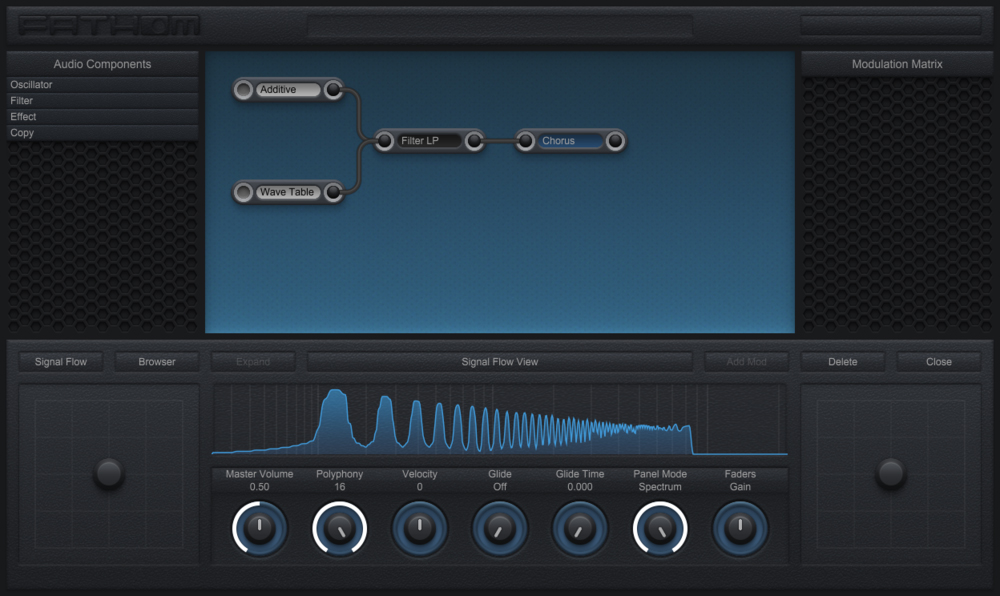Select the Additive oscillator node

pos(287,89)
